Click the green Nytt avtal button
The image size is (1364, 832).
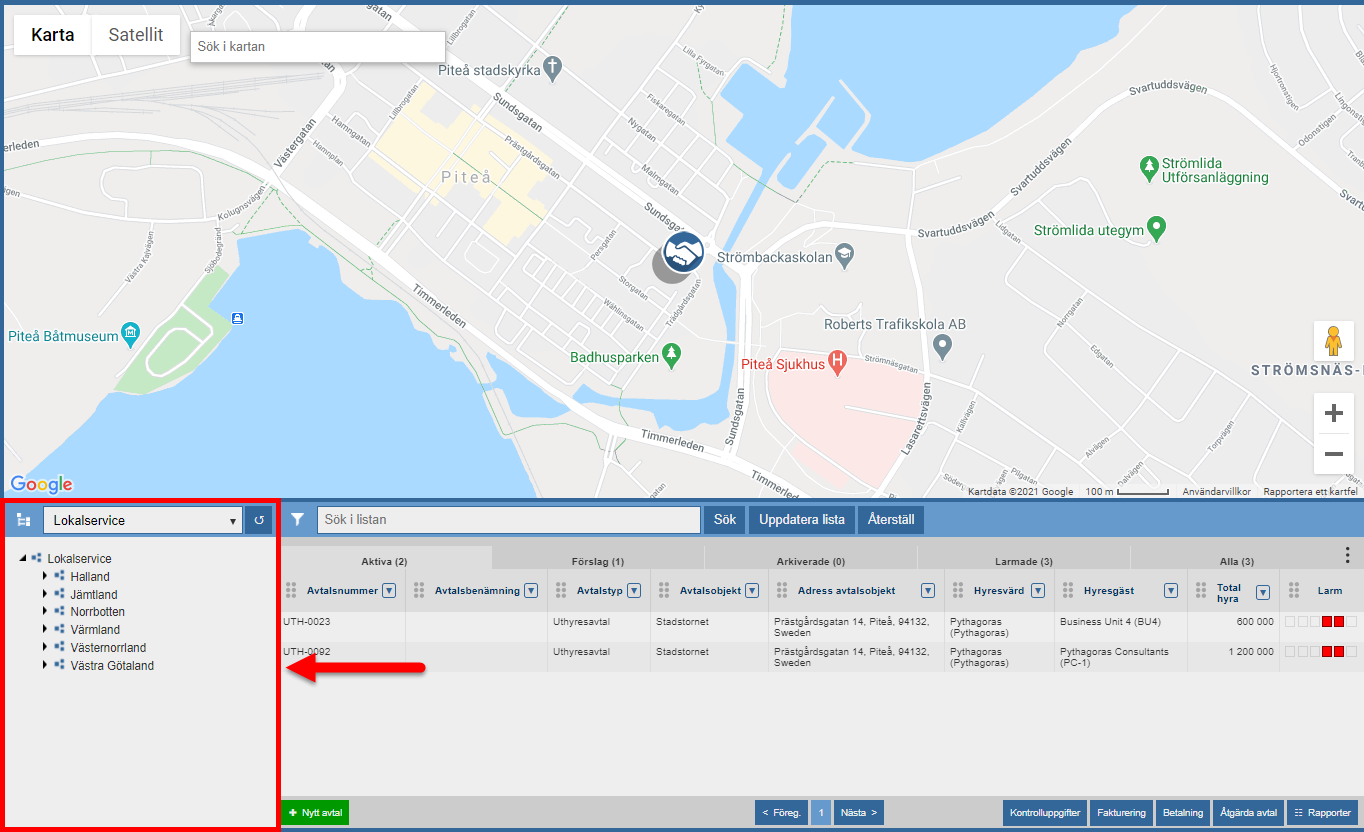pos(315,813)
